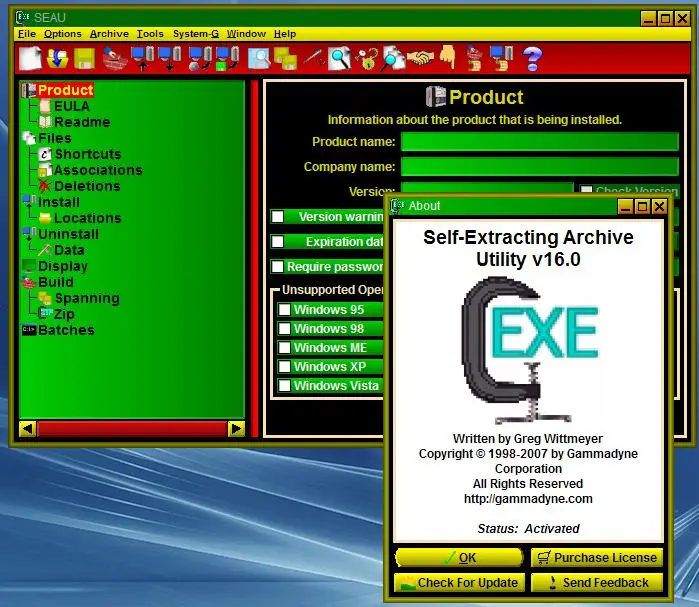Click the handshake toolbar icon
This screenshot has width=699, height=607.
coord(420,58)
